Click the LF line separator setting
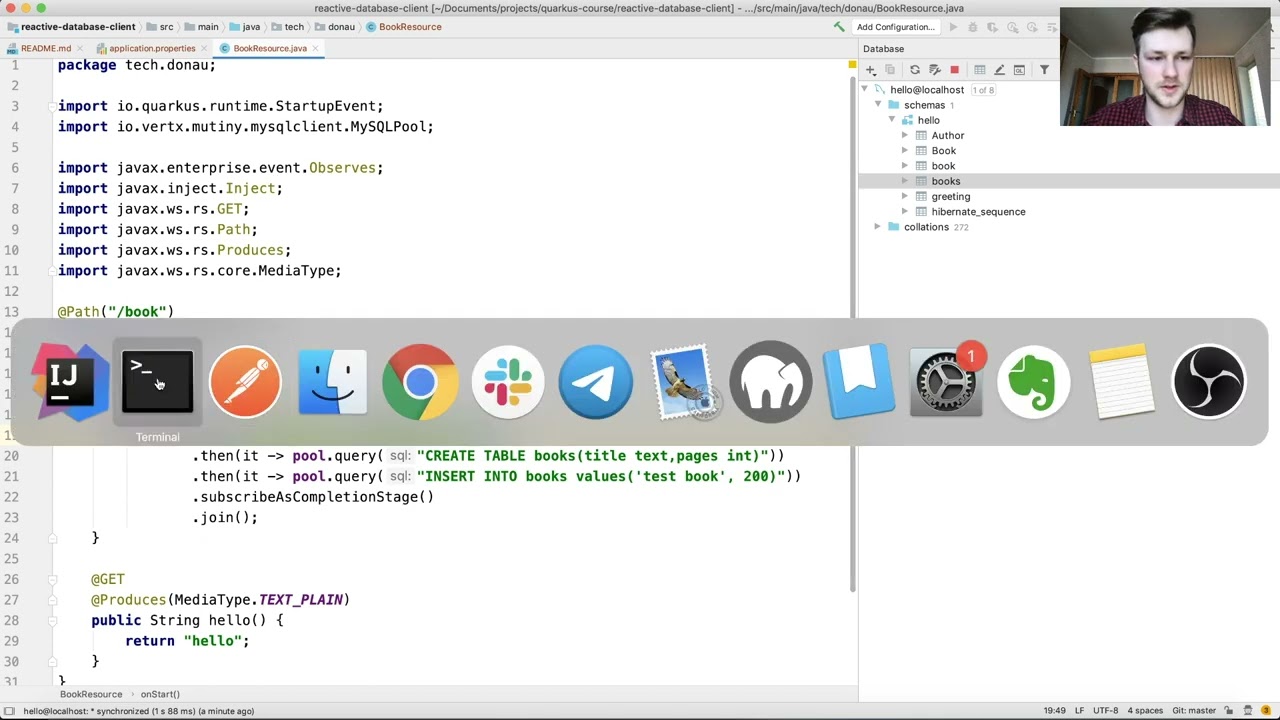Screen dimensions: 1280x720 point(1079,711)
